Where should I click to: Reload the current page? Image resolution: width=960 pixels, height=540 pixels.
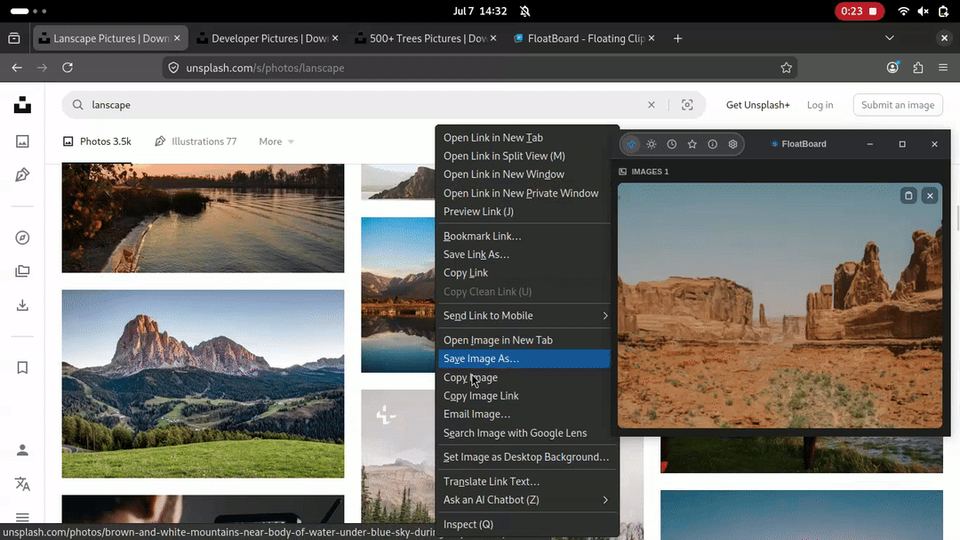point(67,68)
